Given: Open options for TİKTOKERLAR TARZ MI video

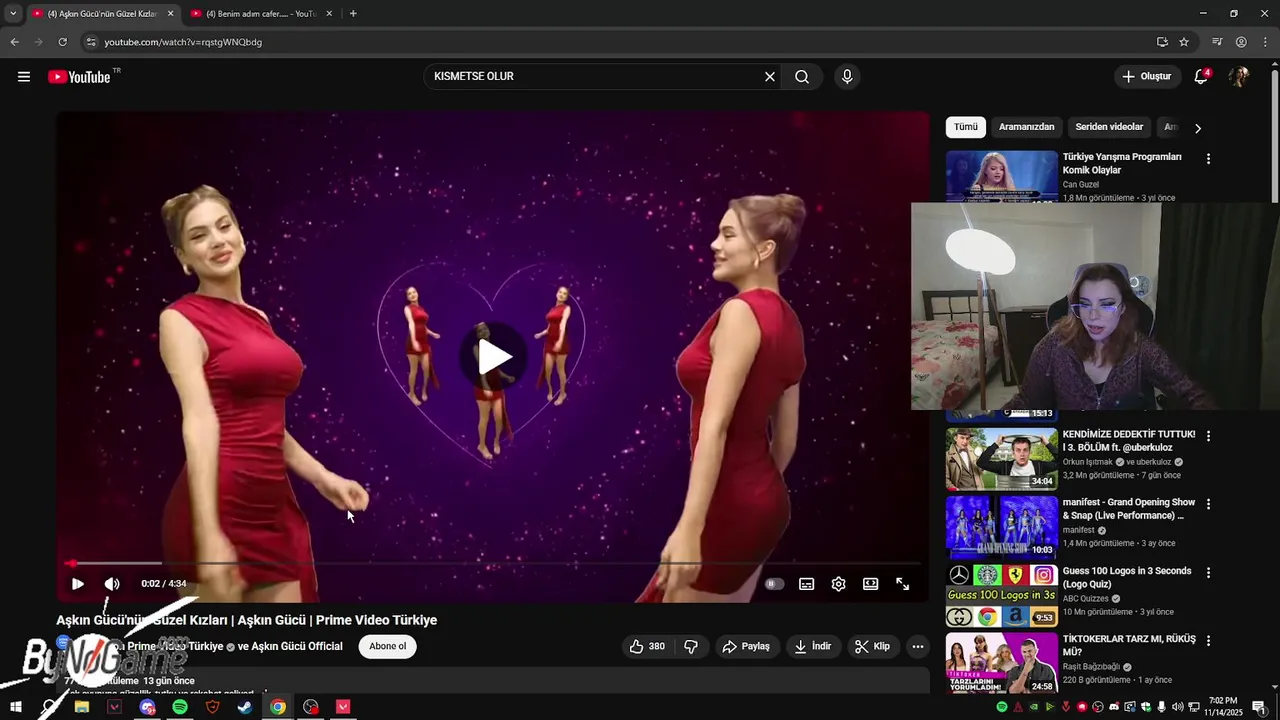Looking at the screenshot, I should point(1208,641).
